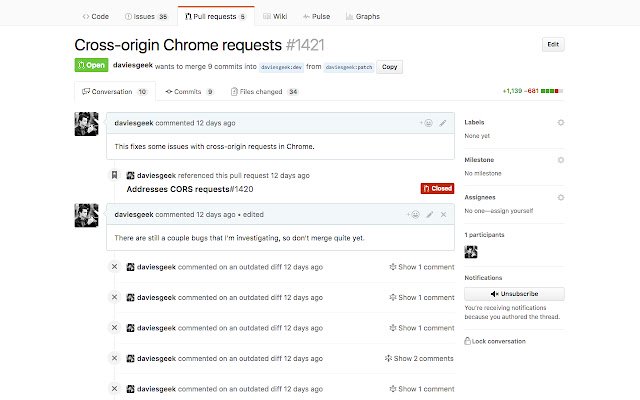Click the Edit title button
Viewport: 640px width, 400px height.
[x=553, y=44]
